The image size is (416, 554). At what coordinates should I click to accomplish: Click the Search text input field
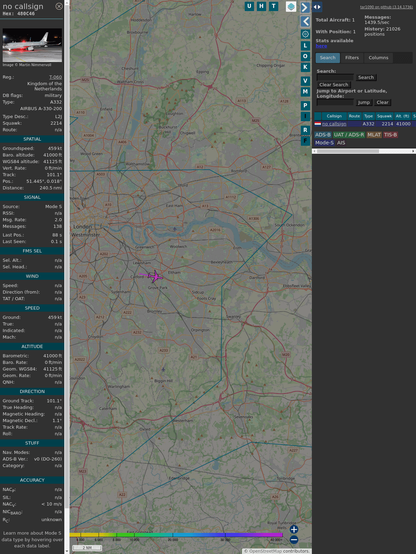(x=335, y=77)
